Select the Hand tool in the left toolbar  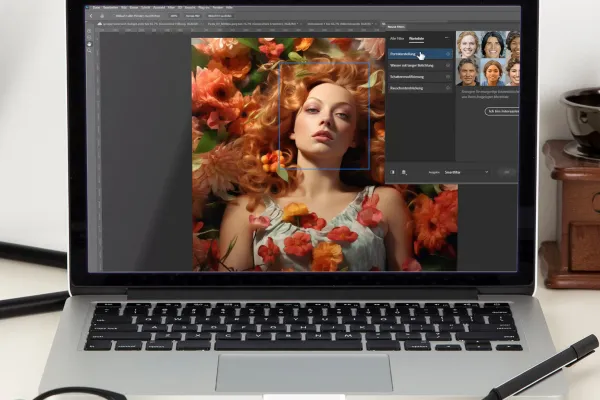coord(89,44)
